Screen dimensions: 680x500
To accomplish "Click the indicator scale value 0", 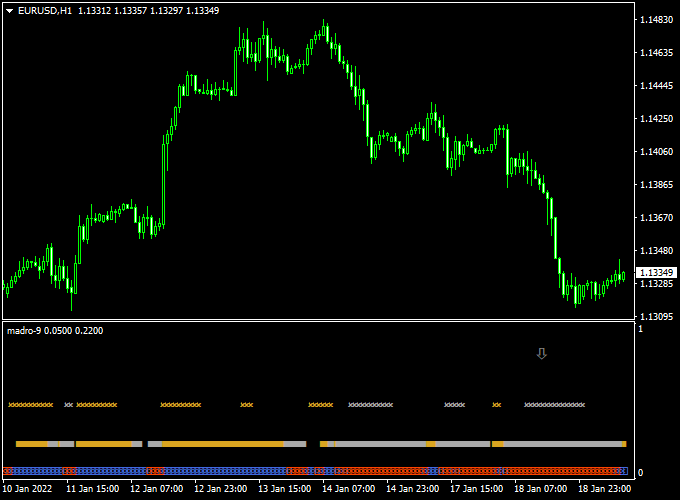I will click(x=641, y=473).
